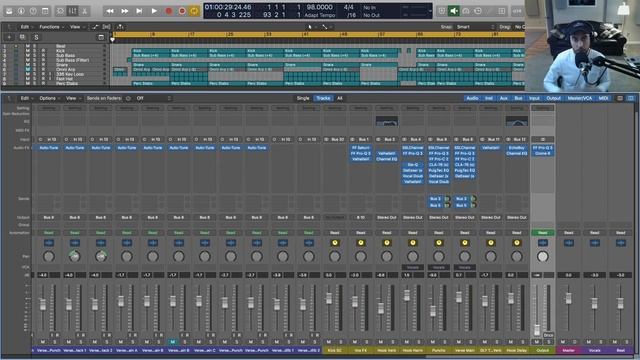The height and width of the screenshot is (360, 640).
Task: Toggle the MIDI channel strip filter
Action: point(603,98)
